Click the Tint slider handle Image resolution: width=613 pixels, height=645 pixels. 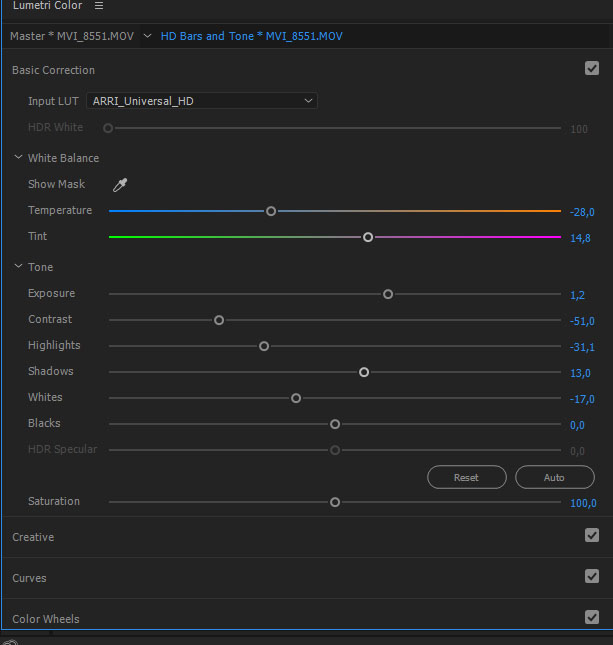368,237
